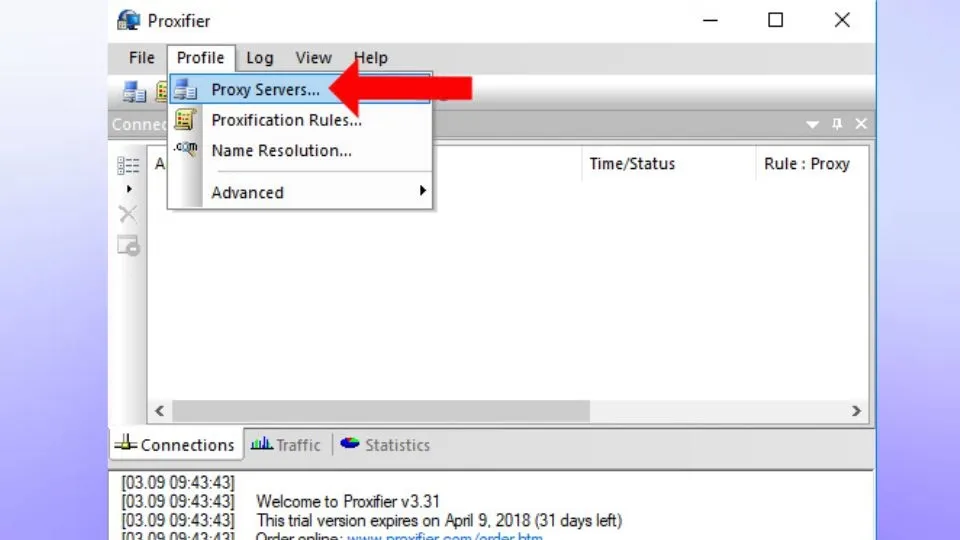
Task: Sort by Rule : Proxy column header
Action: [x=812, y=163]
